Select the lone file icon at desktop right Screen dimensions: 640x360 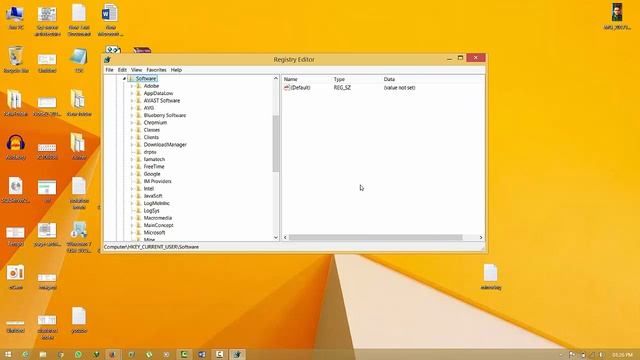(491, 277)
